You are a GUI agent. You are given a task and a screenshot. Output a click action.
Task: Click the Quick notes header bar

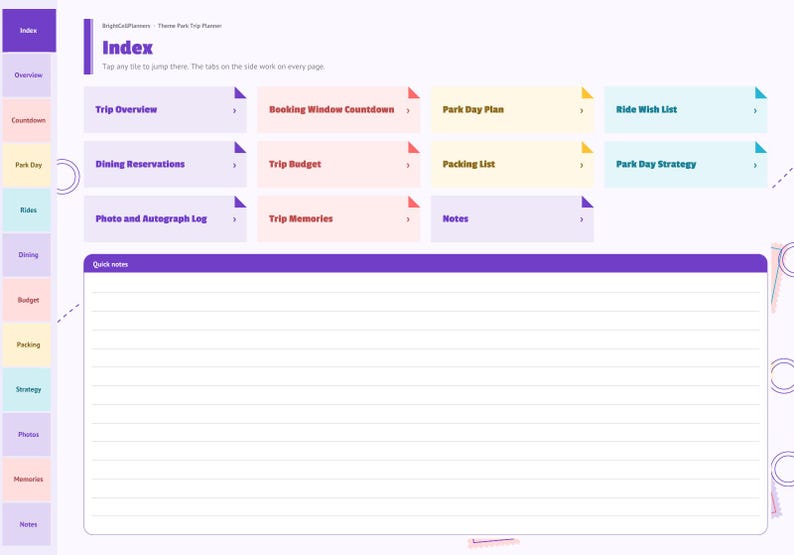pyautogui.click(x=425, y=264)
